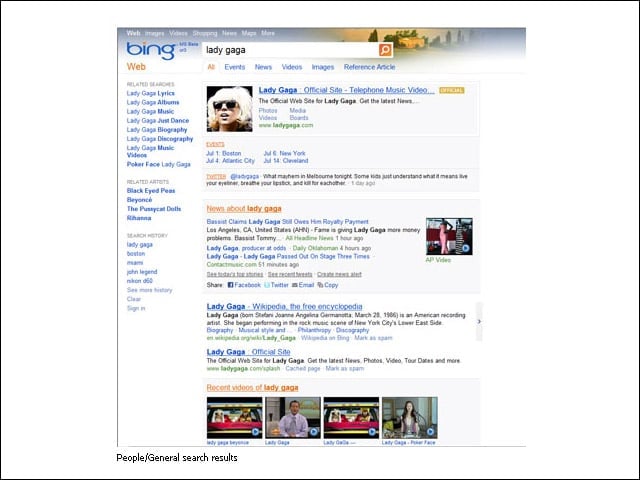
Task: Switch to the Events tab
Action: [x=235, y=67]
